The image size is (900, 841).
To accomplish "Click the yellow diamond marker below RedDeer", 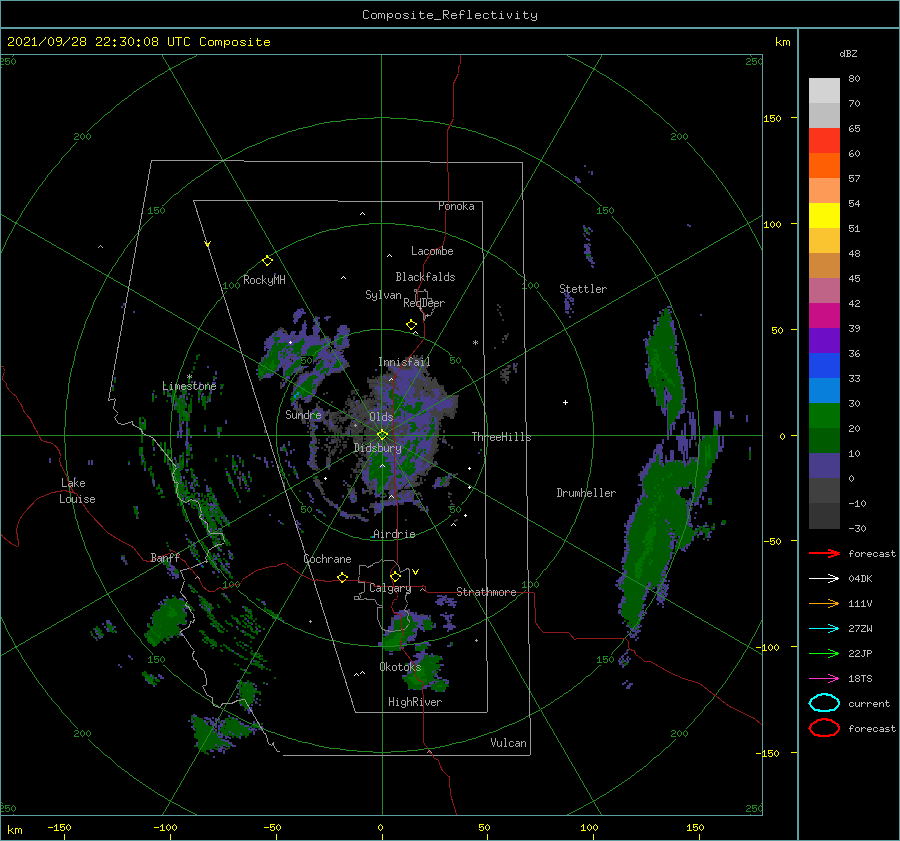I will [411, 325].
